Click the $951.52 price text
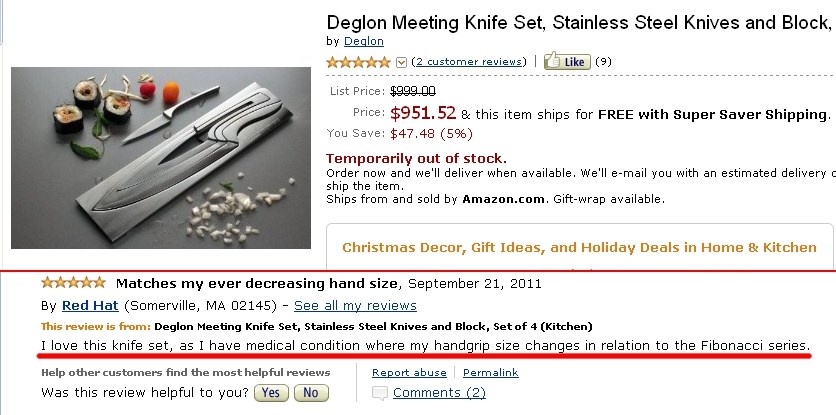 pos(423,113)
